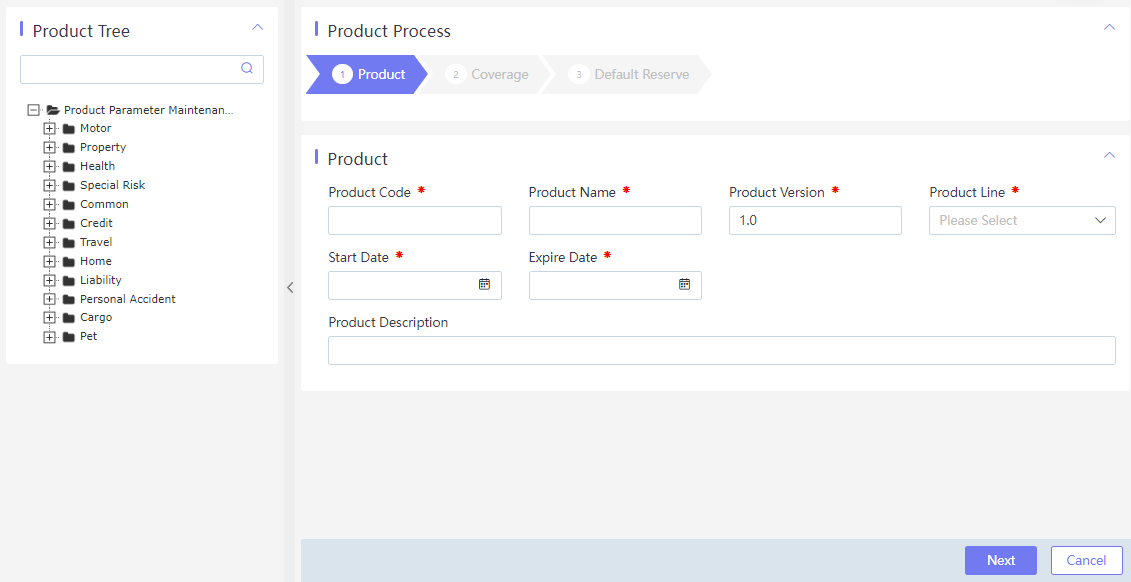This screenshot has width=1131, height=582.
Task: Click the Next button
Action: coord(1001,560)
